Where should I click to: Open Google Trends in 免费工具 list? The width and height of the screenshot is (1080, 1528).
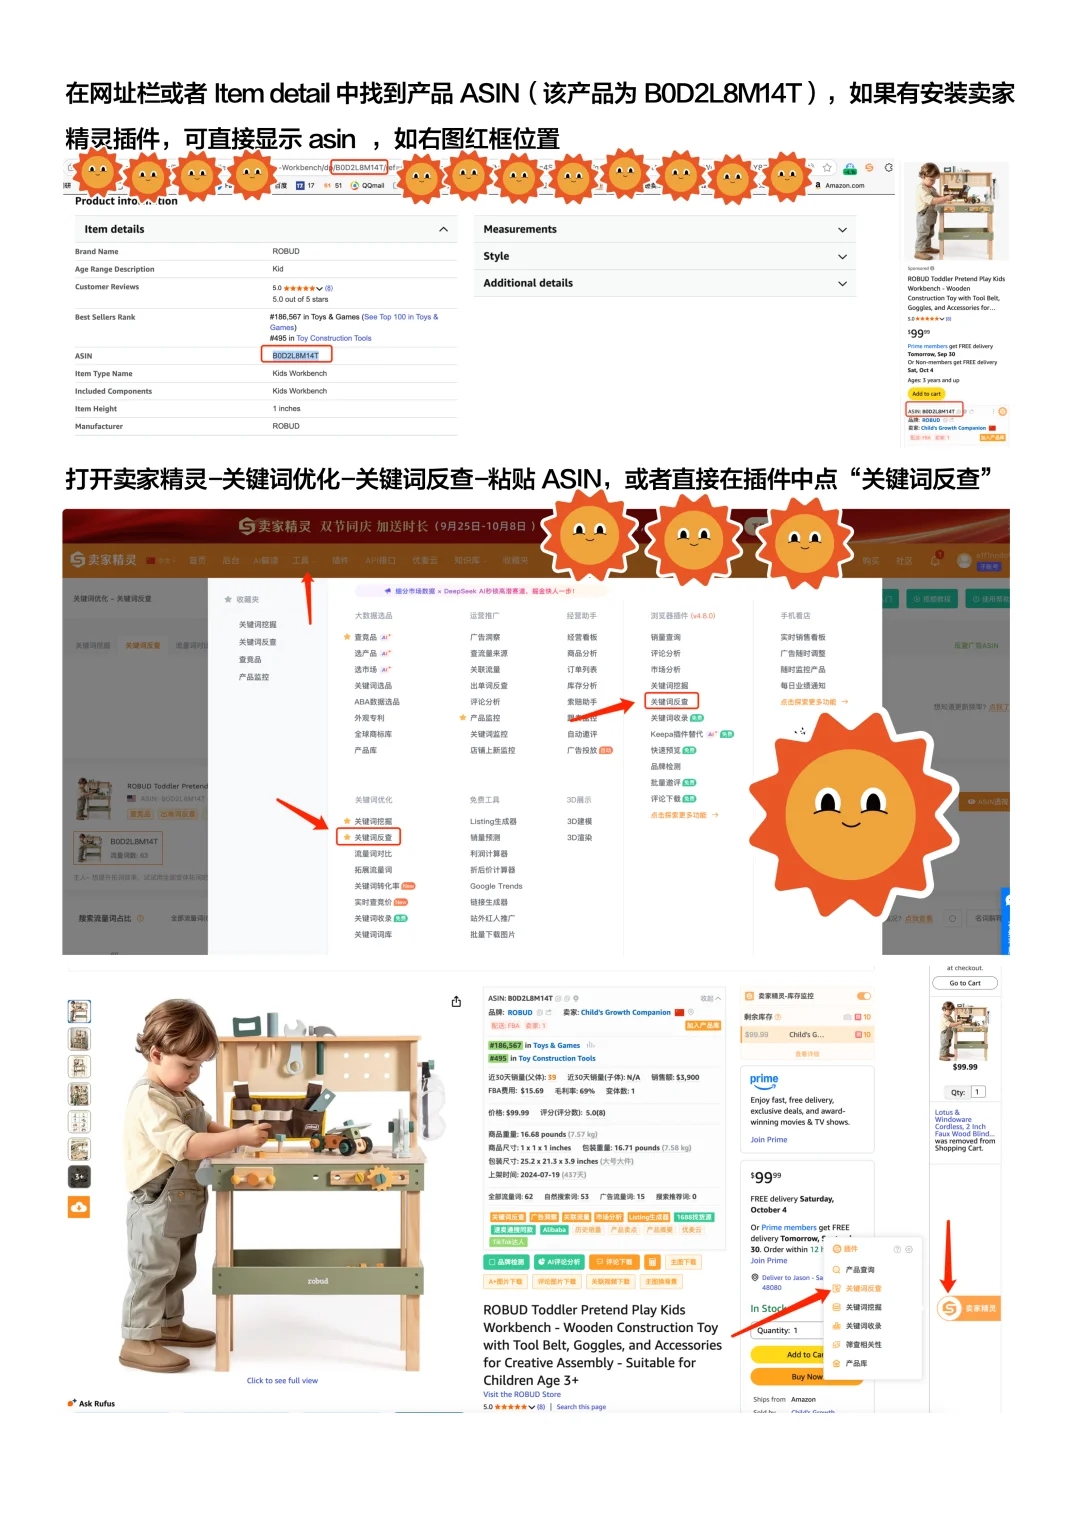pyautogui.click(x=496, y=886)
